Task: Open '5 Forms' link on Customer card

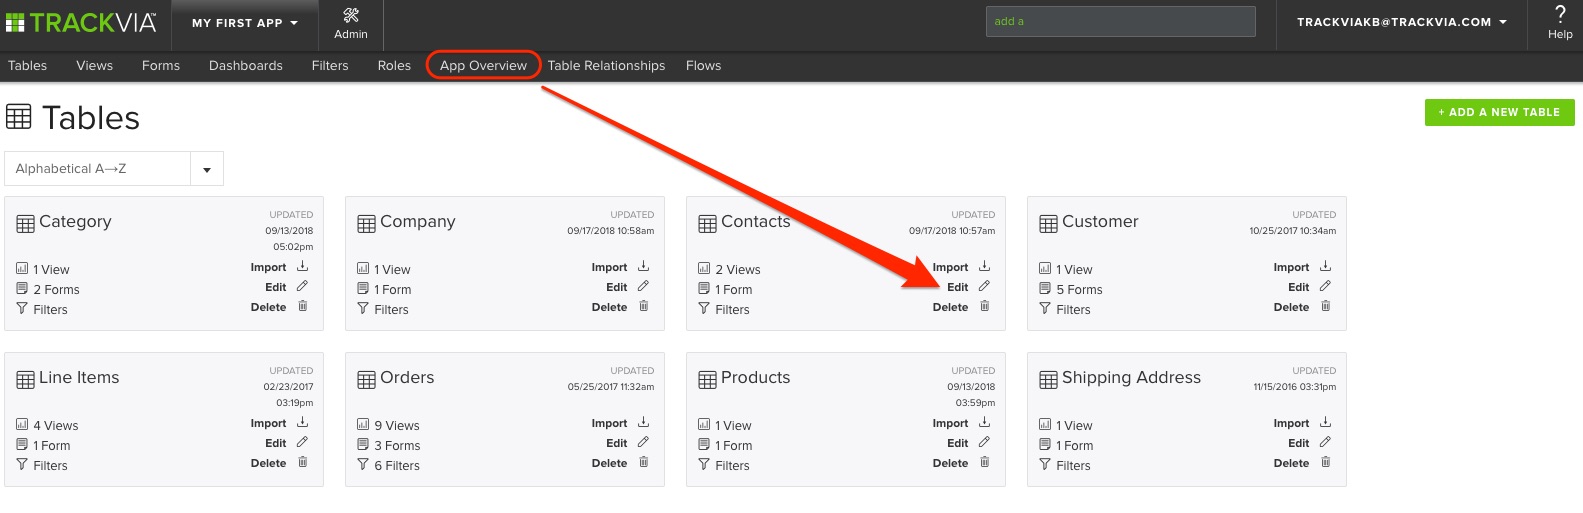Action: pyautogui.click(x=1079, y=290)
